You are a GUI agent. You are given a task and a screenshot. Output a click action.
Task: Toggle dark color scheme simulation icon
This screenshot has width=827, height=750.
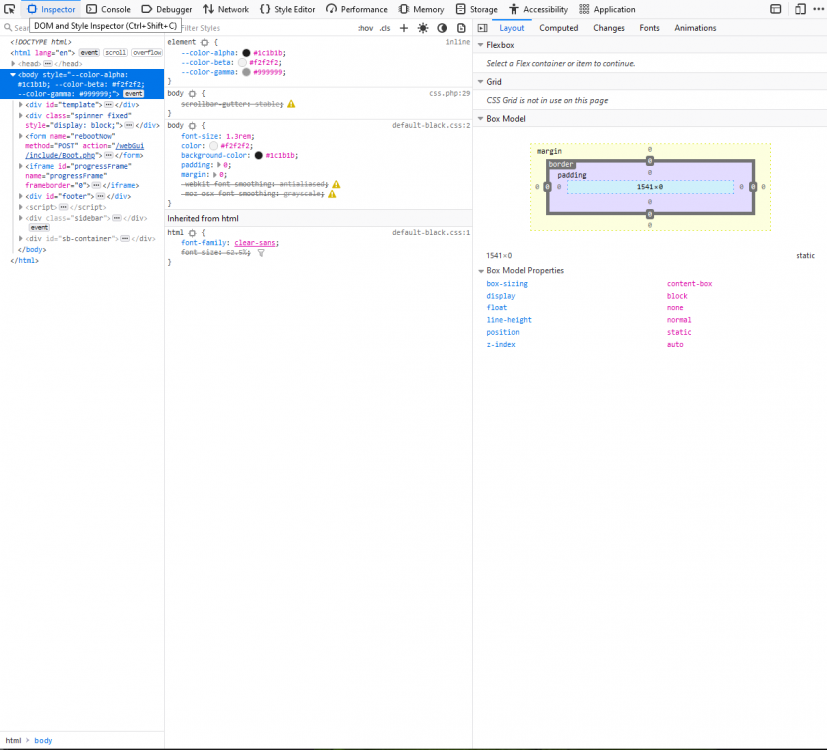[443, 28]
